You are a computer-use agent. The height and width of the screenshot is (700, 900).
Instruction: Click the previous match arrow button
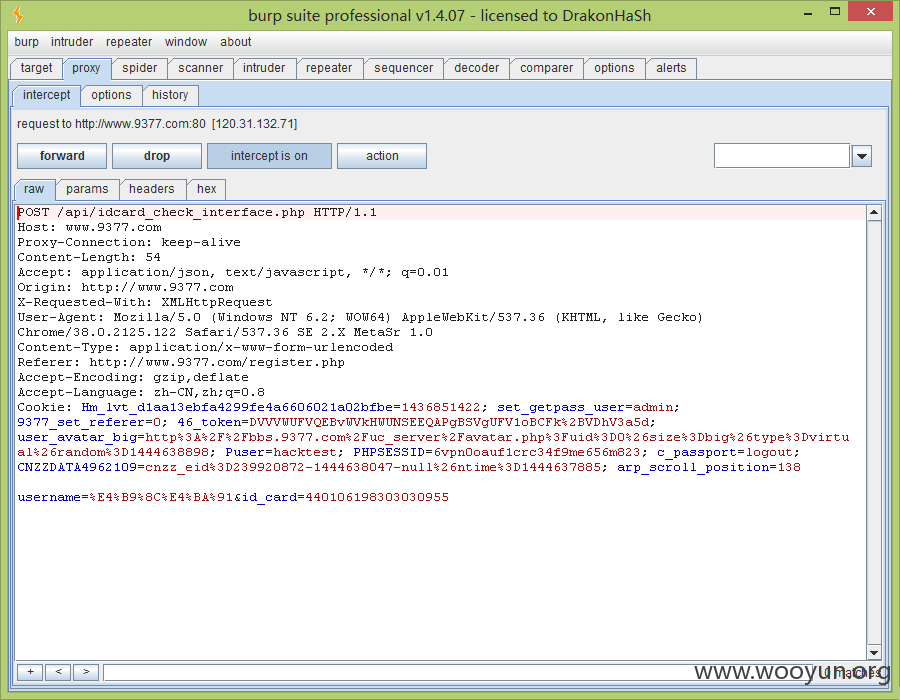pyautogui.click(x=58, y=672)
